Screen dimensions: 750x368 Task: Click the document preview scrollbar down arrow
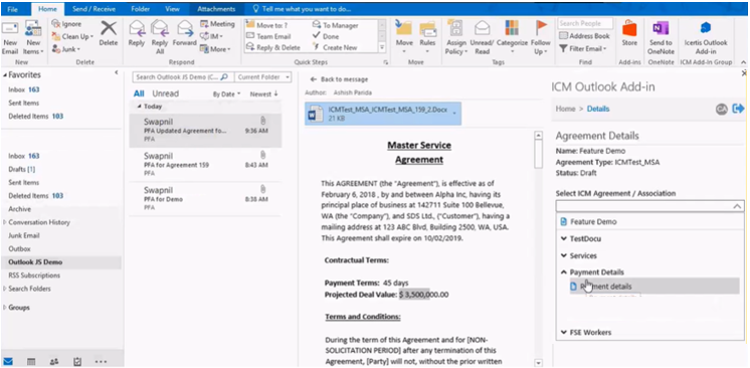click(539, 363)
